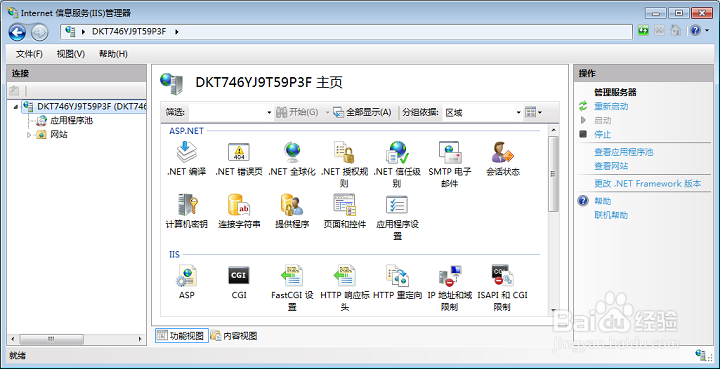
Task: Click the 停止 action link
Action: click(x=603, y=135)
